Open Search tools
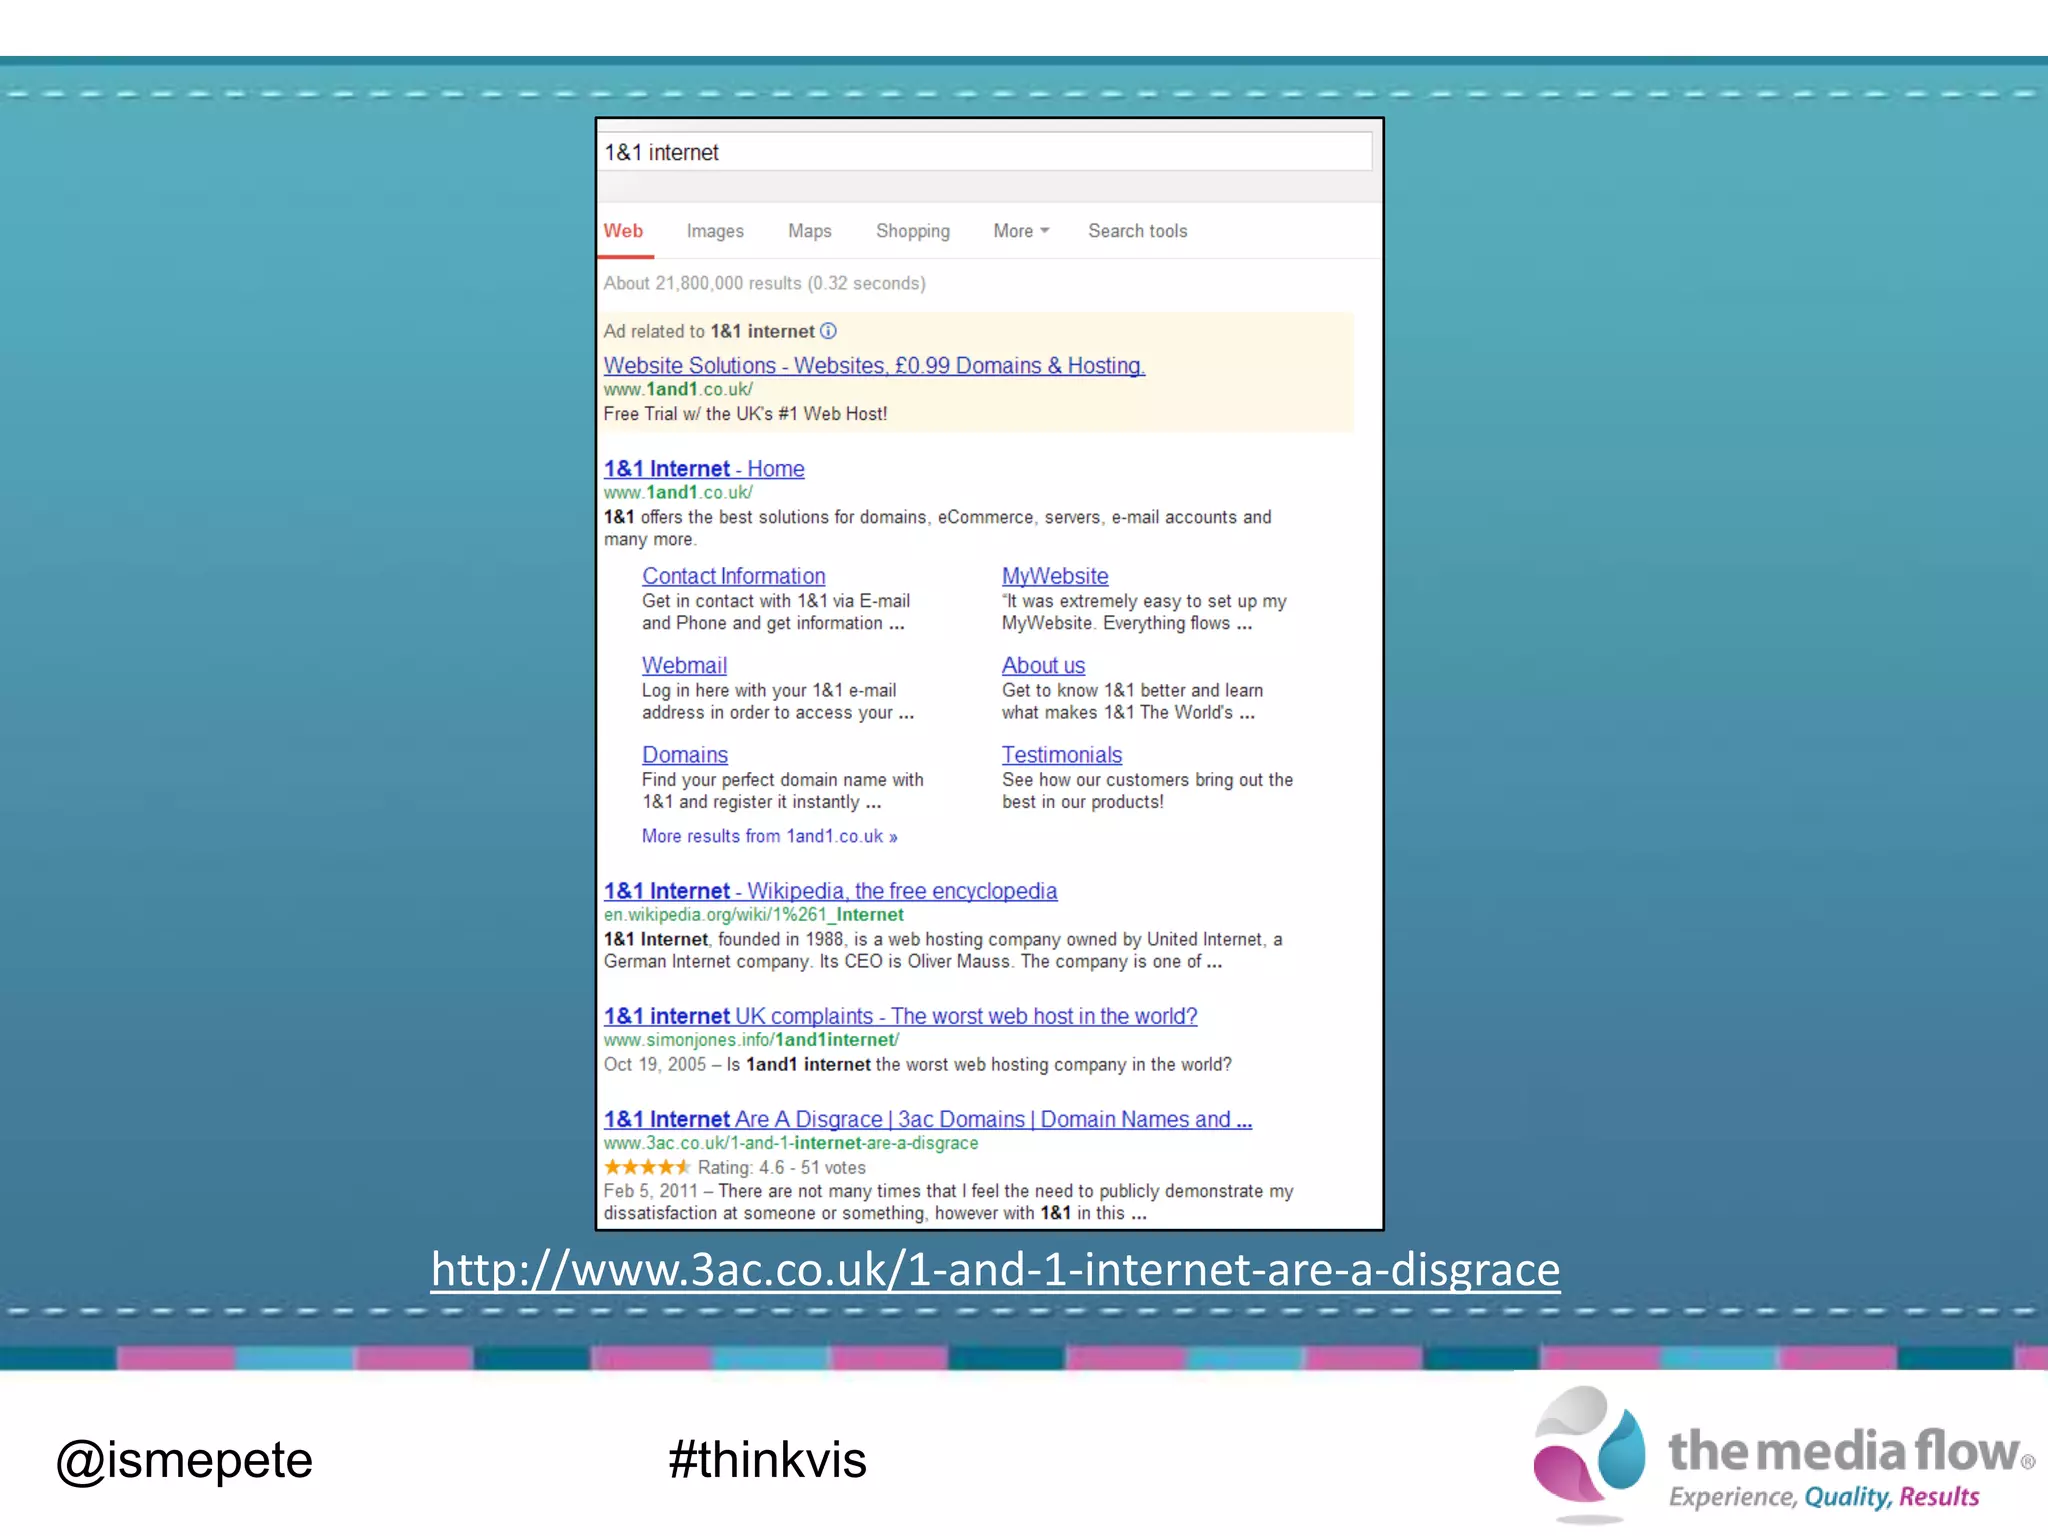This screenshot has width=2048, height=1536. (x=1138, y=231)
